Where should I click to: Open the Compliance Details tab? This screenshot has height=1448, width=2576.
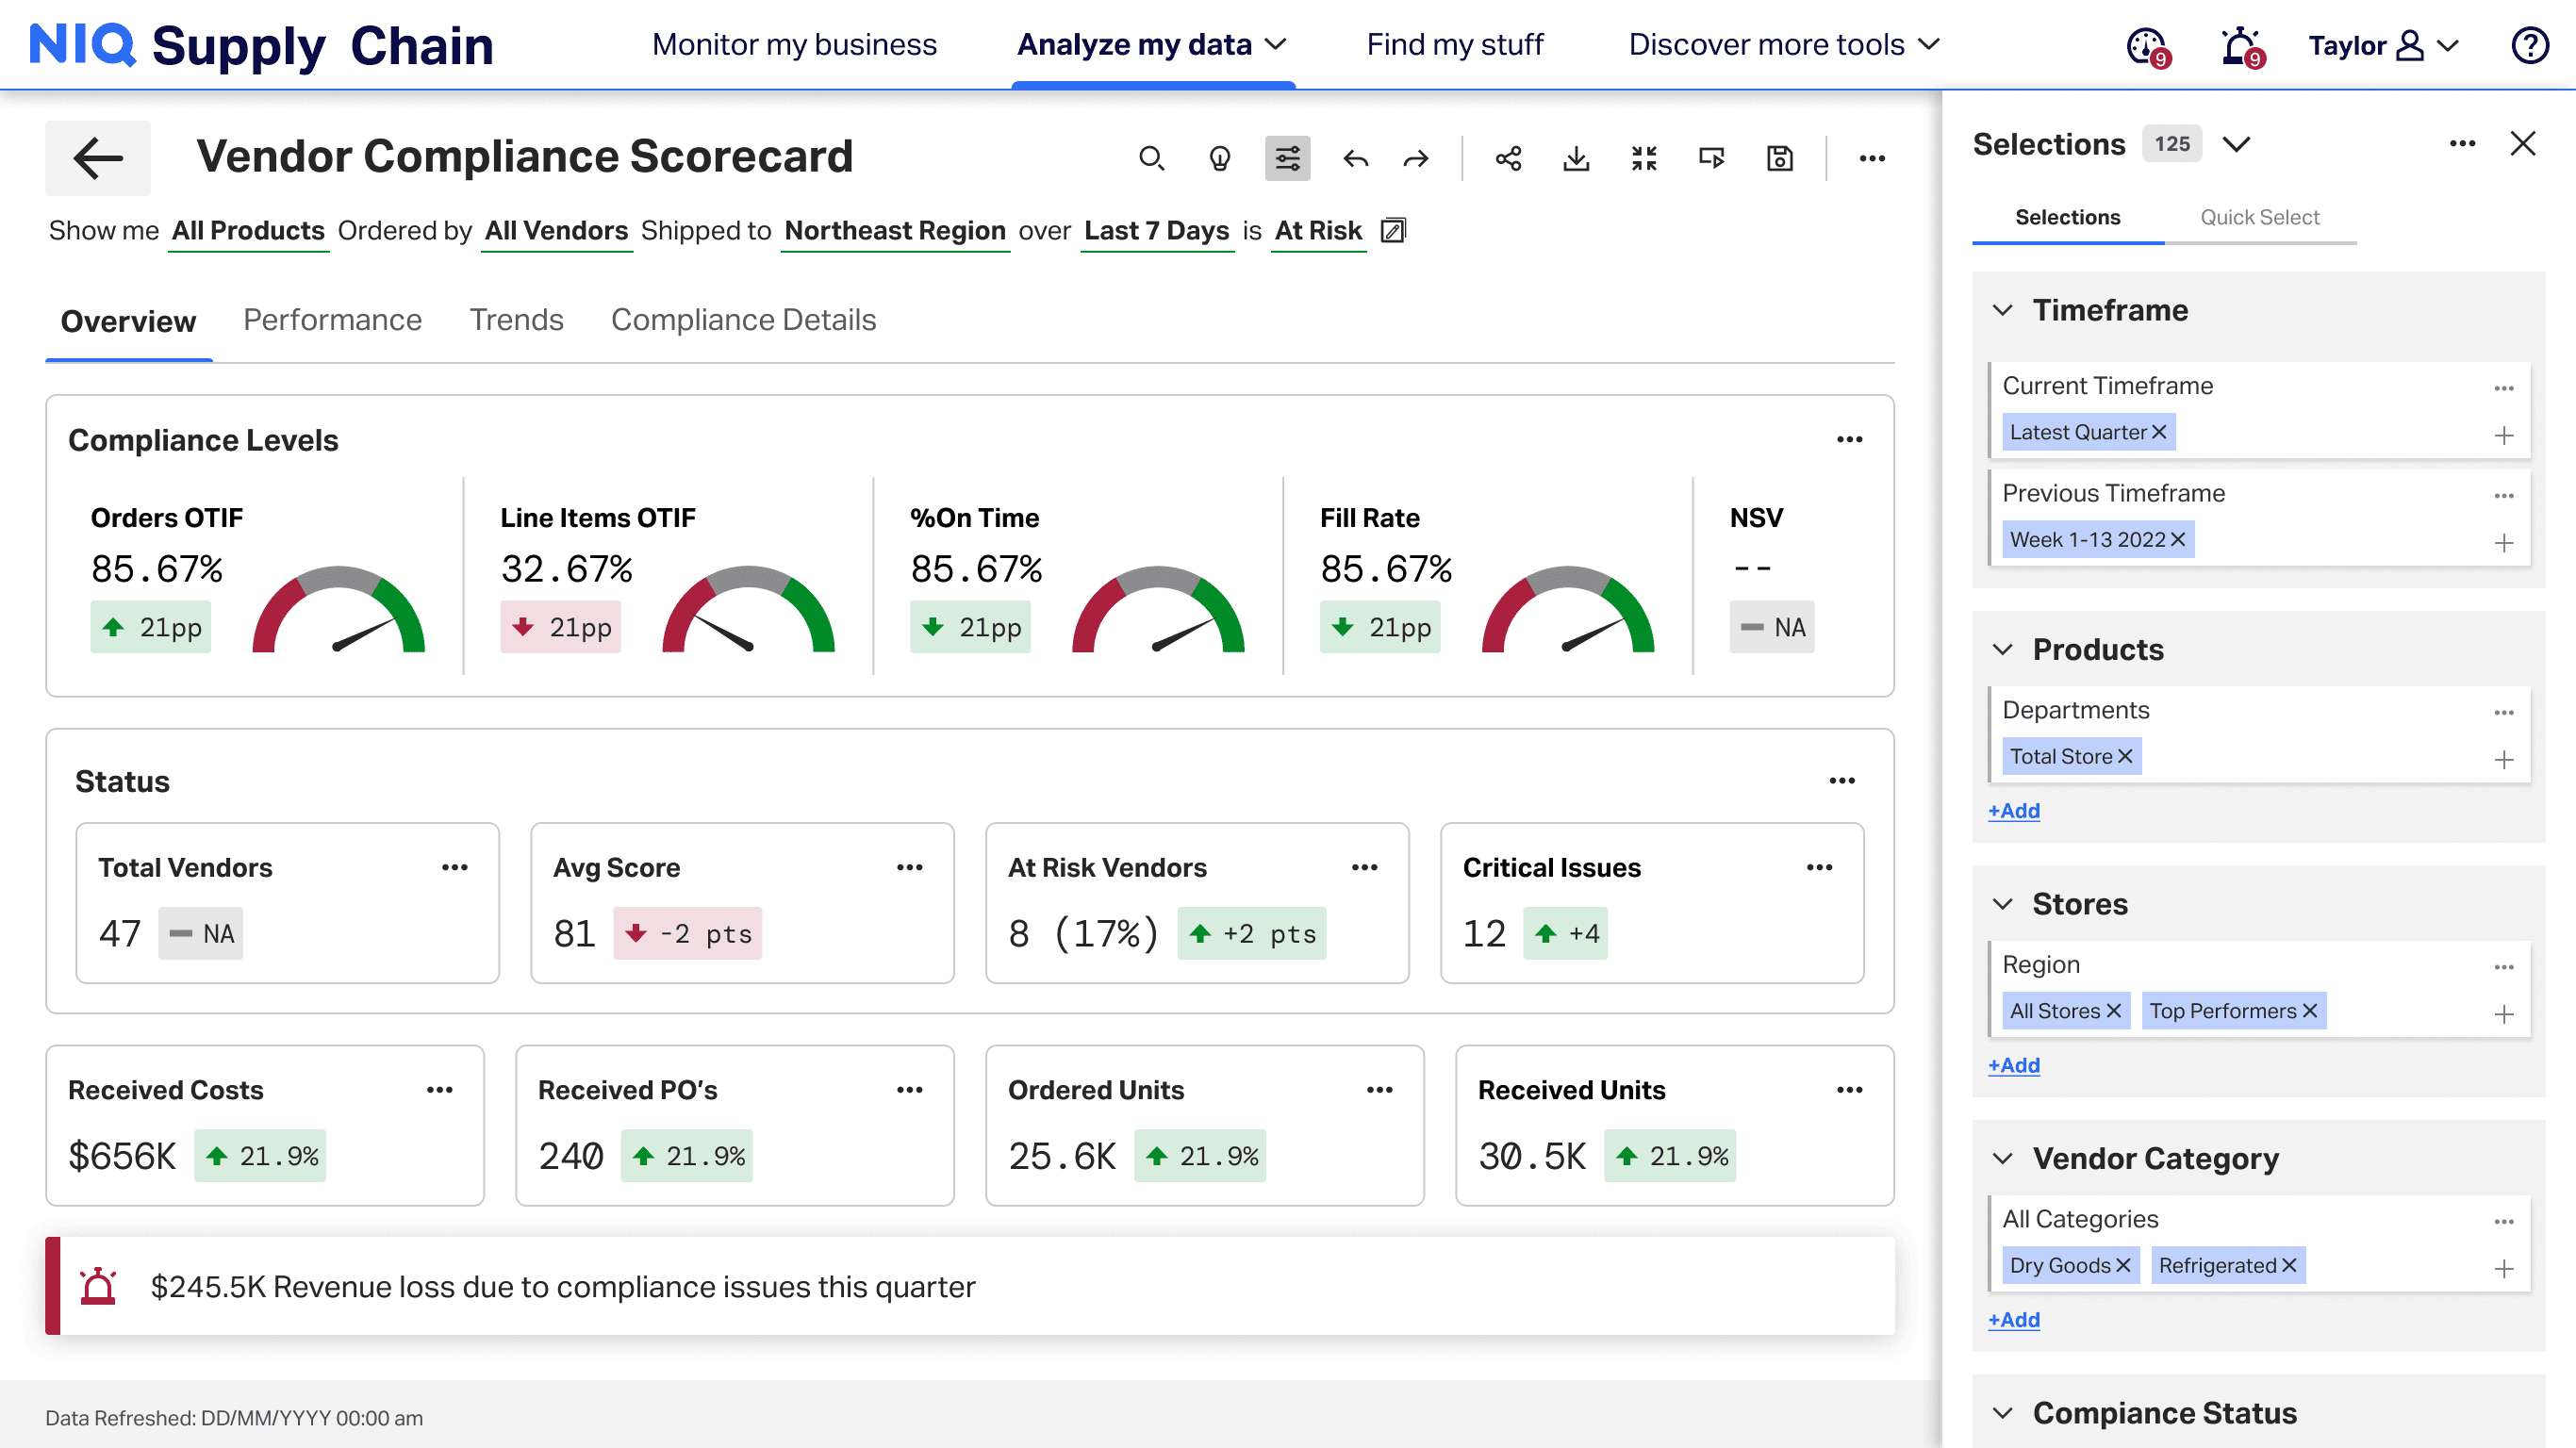[743, 320]
